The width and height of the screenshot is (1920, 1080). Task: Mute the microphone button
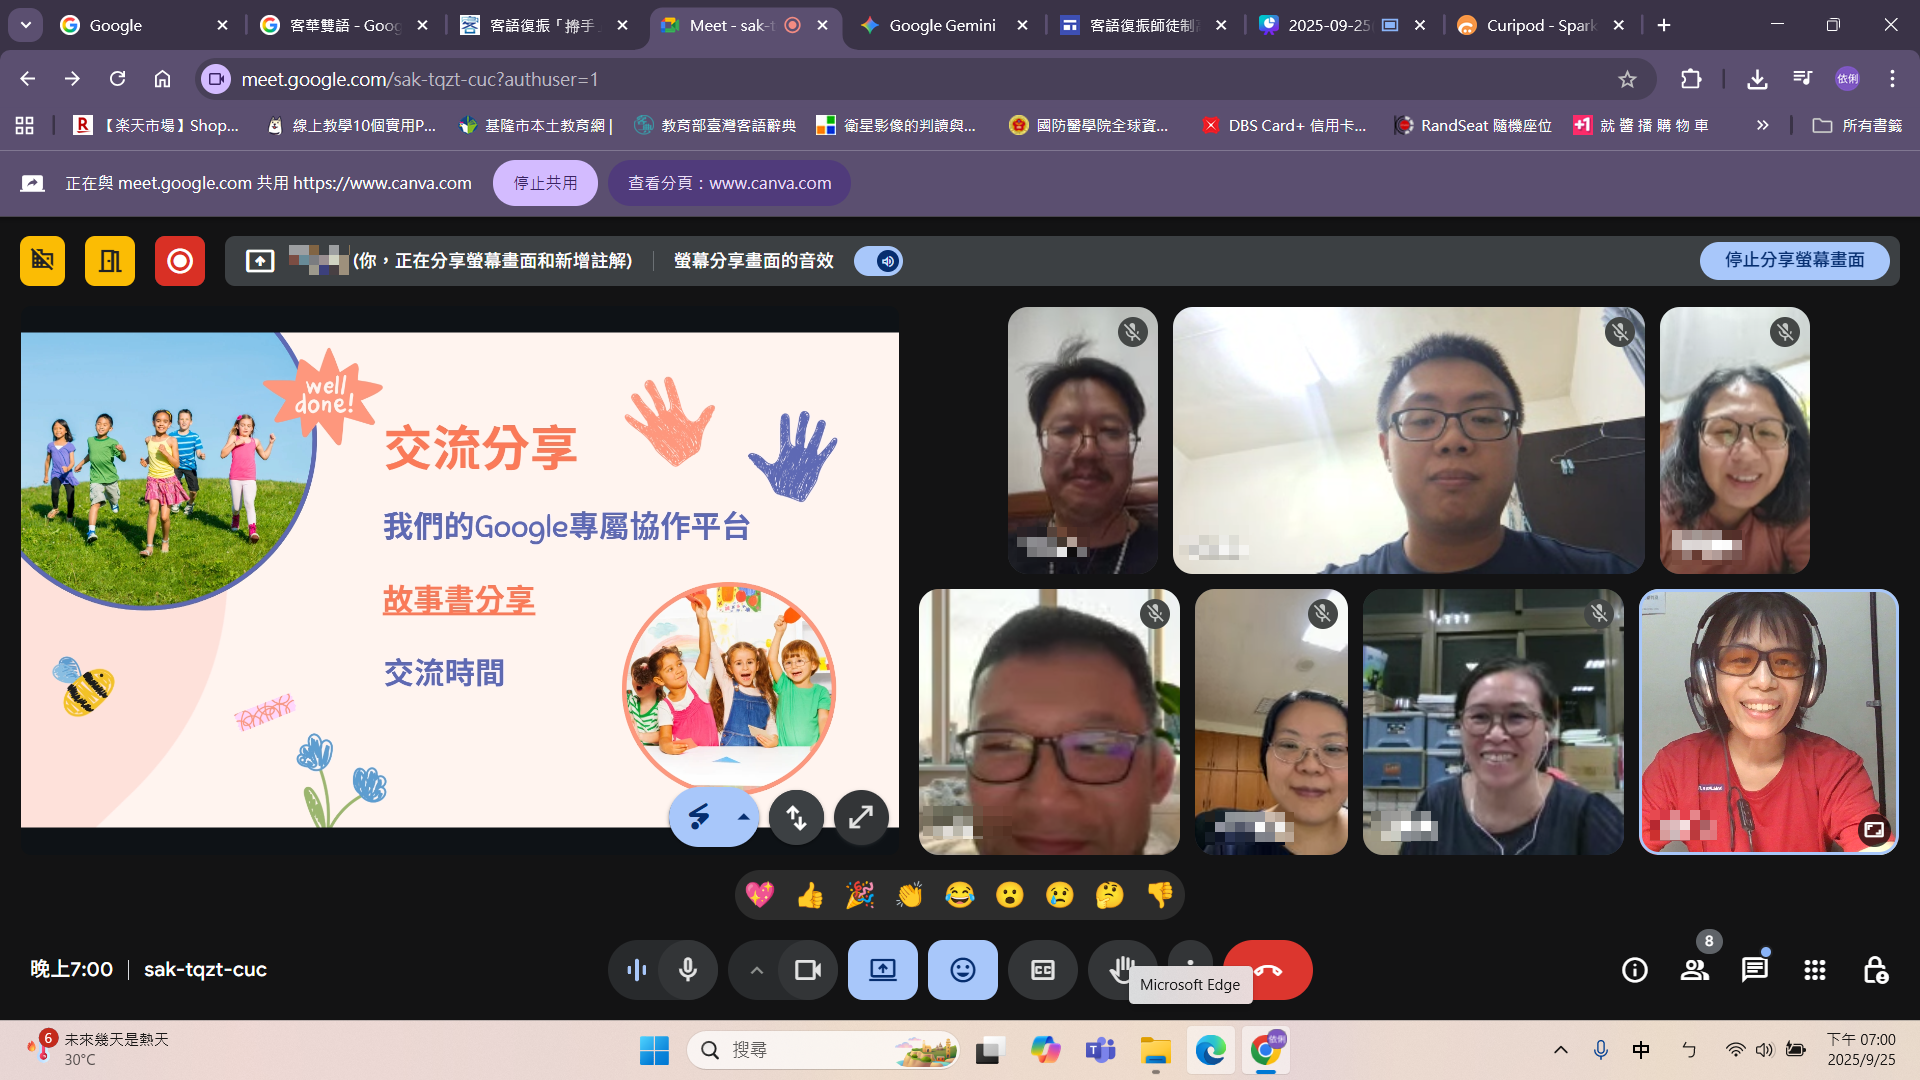click(688, 970)
